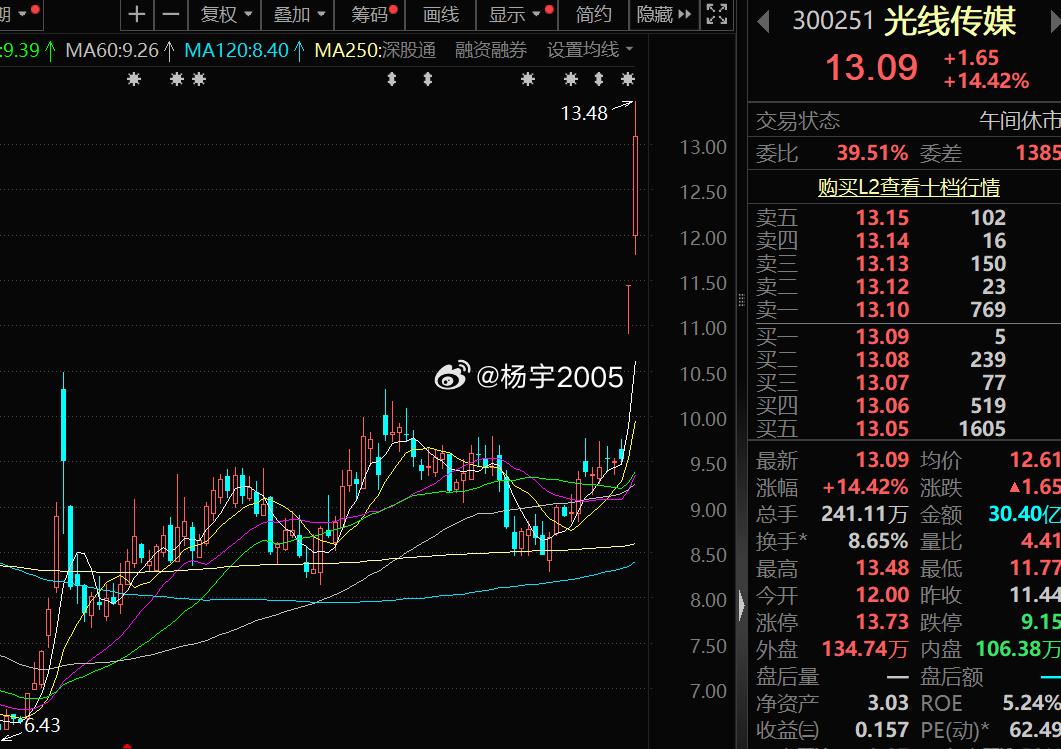
Task: Click price axis label 13.00
Action: tap(702, 147)
